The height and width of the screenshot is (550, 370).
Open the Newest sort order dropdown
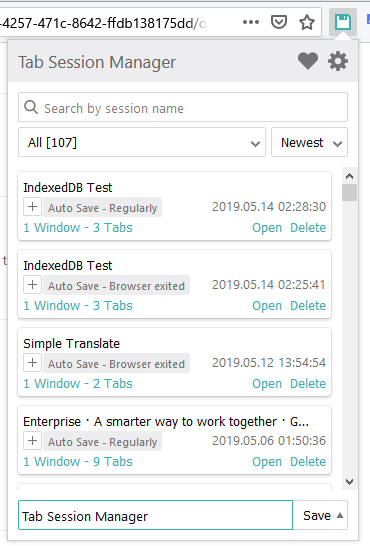pyautogui.click(x=309, y=142)
